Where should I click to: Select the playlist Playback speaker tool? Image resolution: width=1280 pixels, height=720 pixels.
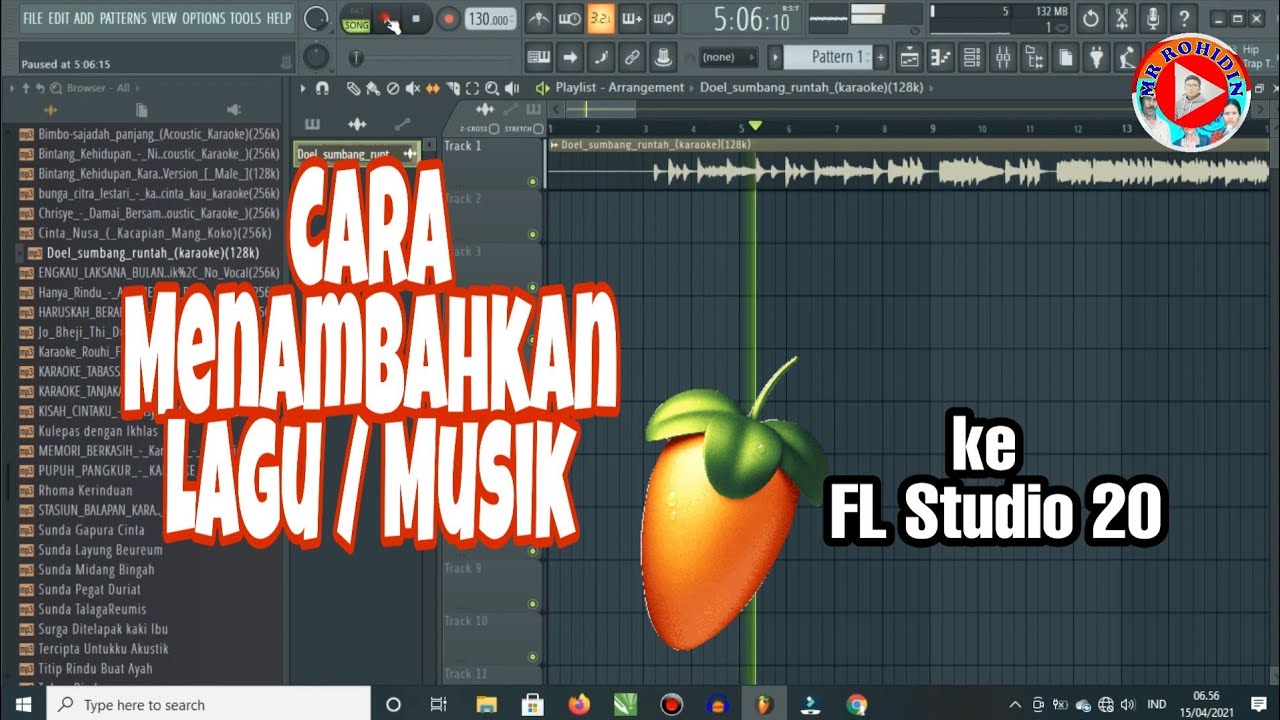pos(512,88)
